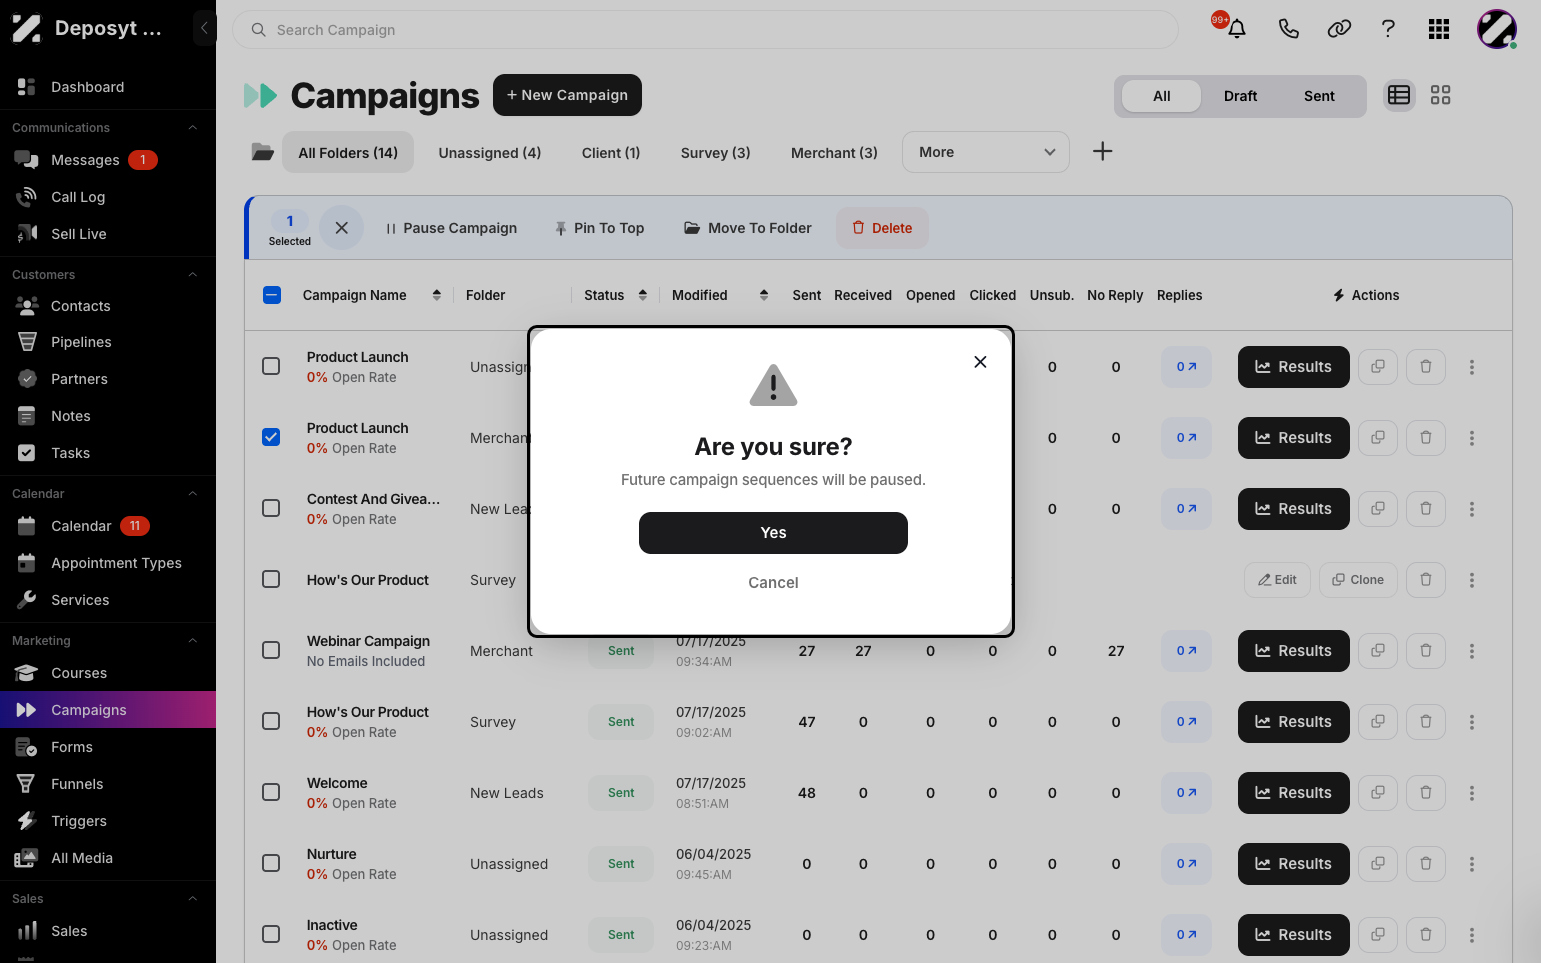This screenshot has height=963, width=1541.
Task: Select the Survey (3) folder tab
Action: [x=715, y=153]
